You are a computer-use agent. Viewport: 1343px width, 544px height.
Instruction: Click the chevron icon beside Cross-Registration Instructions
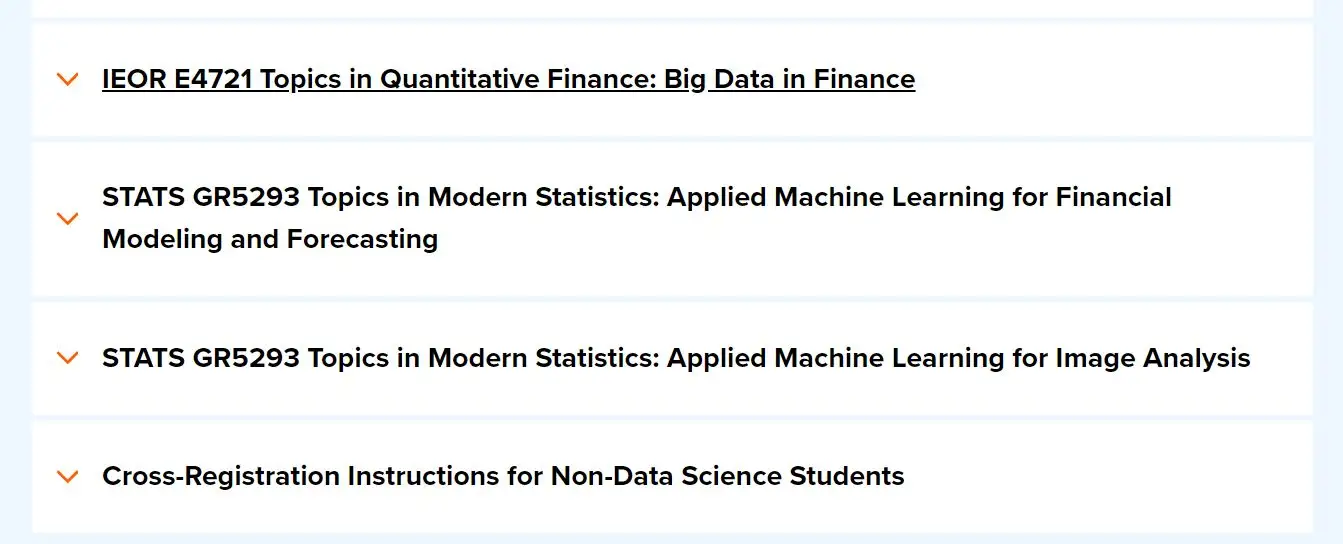point(68,476)
